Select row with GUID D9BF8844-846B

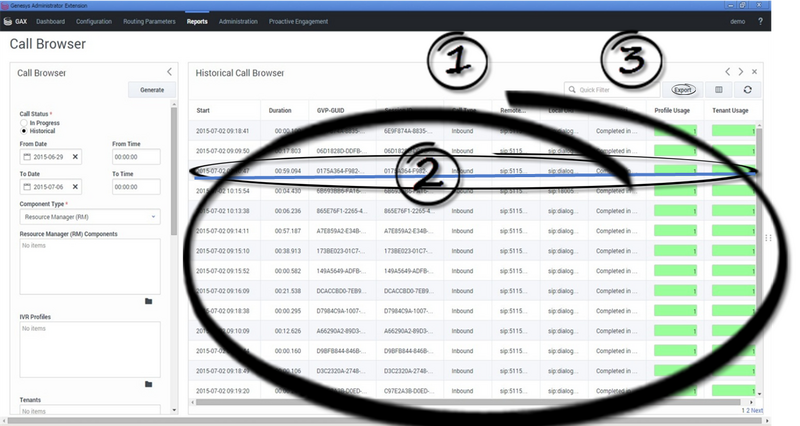click(x=472, y=351)
